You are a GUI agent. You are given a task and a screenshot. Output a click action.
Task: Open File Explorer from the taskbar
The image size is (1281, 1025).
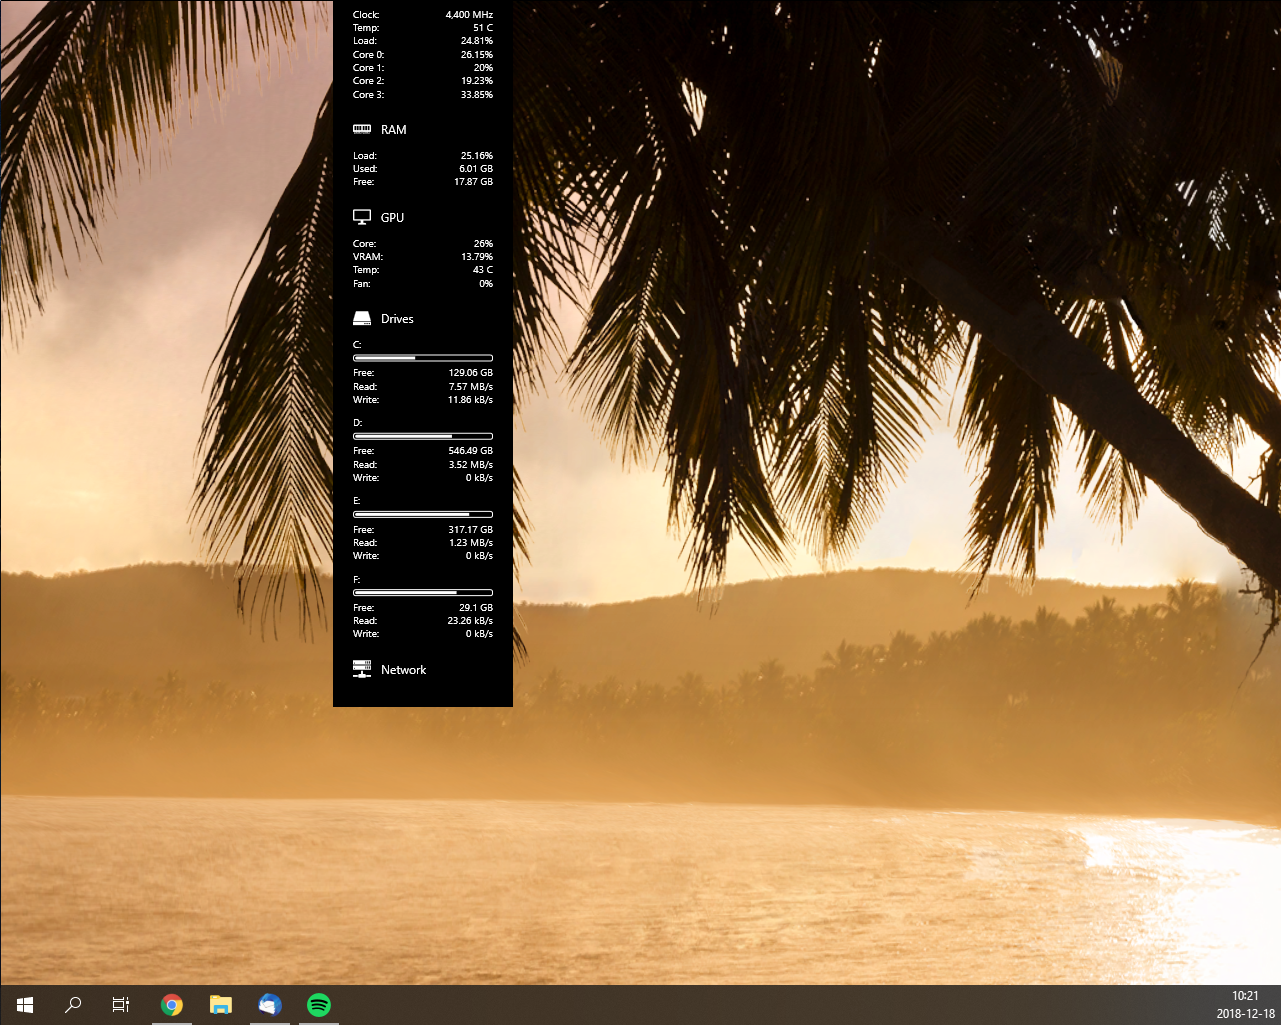click(x=220, y=1004)
